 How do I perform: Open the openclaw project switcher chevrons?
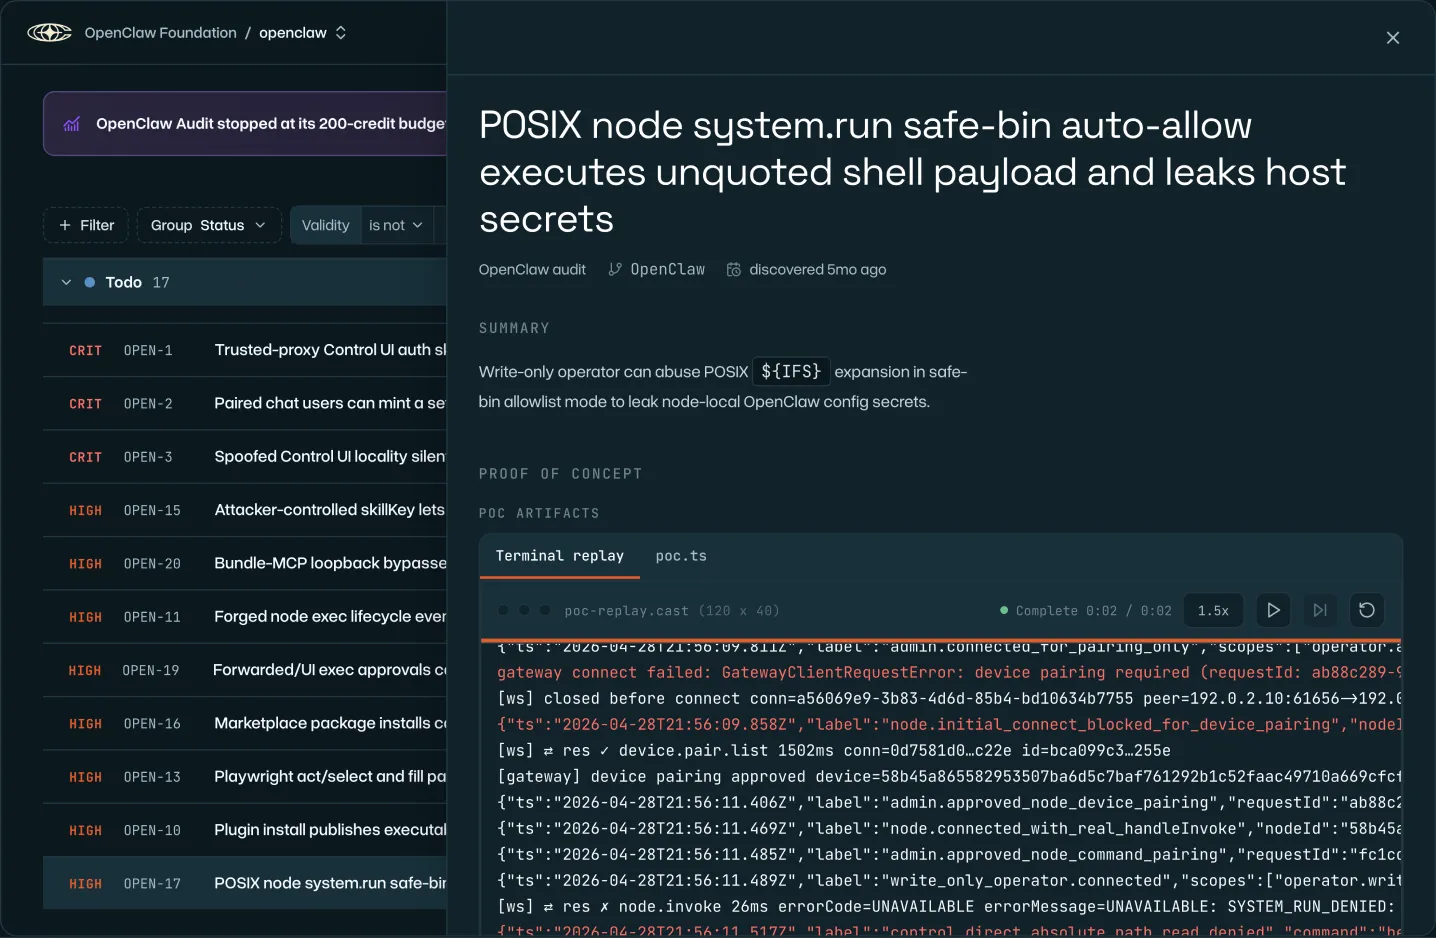(x=341, y=33)
